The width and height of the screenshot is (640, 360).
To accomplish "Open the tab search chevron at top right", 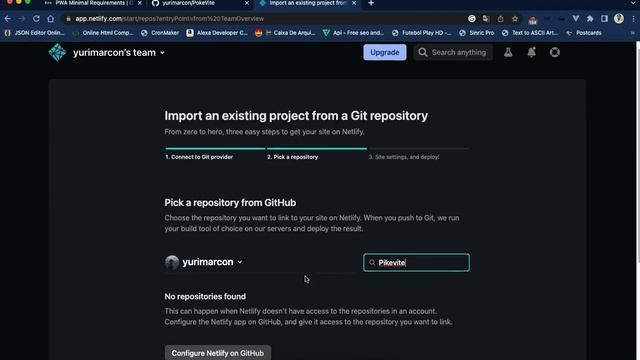I will [633, 3].
